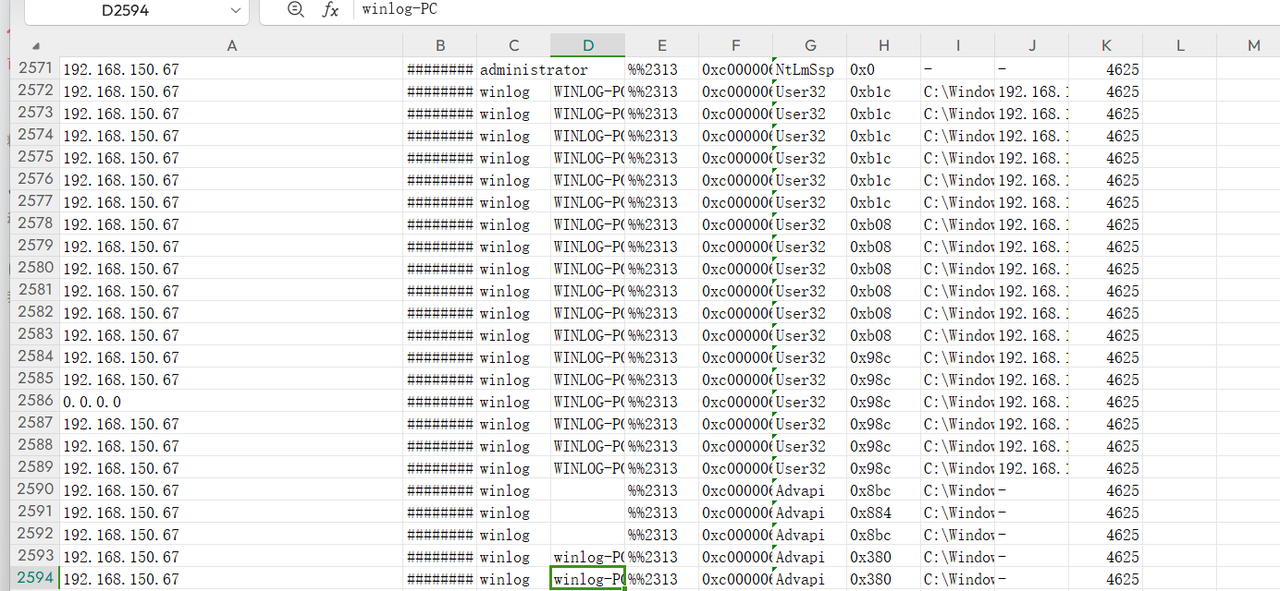1280x591 pixels.
Task: Select column B header
Action: pyautogui.click(x=440, y=46)
